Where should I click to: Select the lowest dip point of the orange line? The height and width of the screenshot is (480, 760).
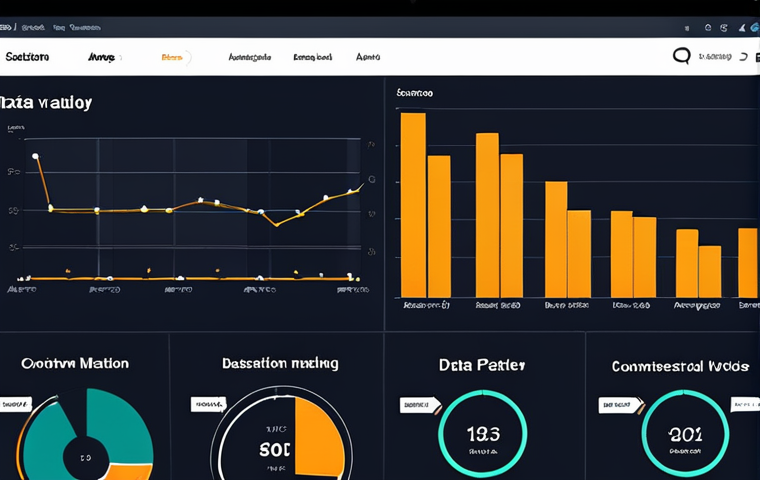pyautogui.click(x=276, y=225)
